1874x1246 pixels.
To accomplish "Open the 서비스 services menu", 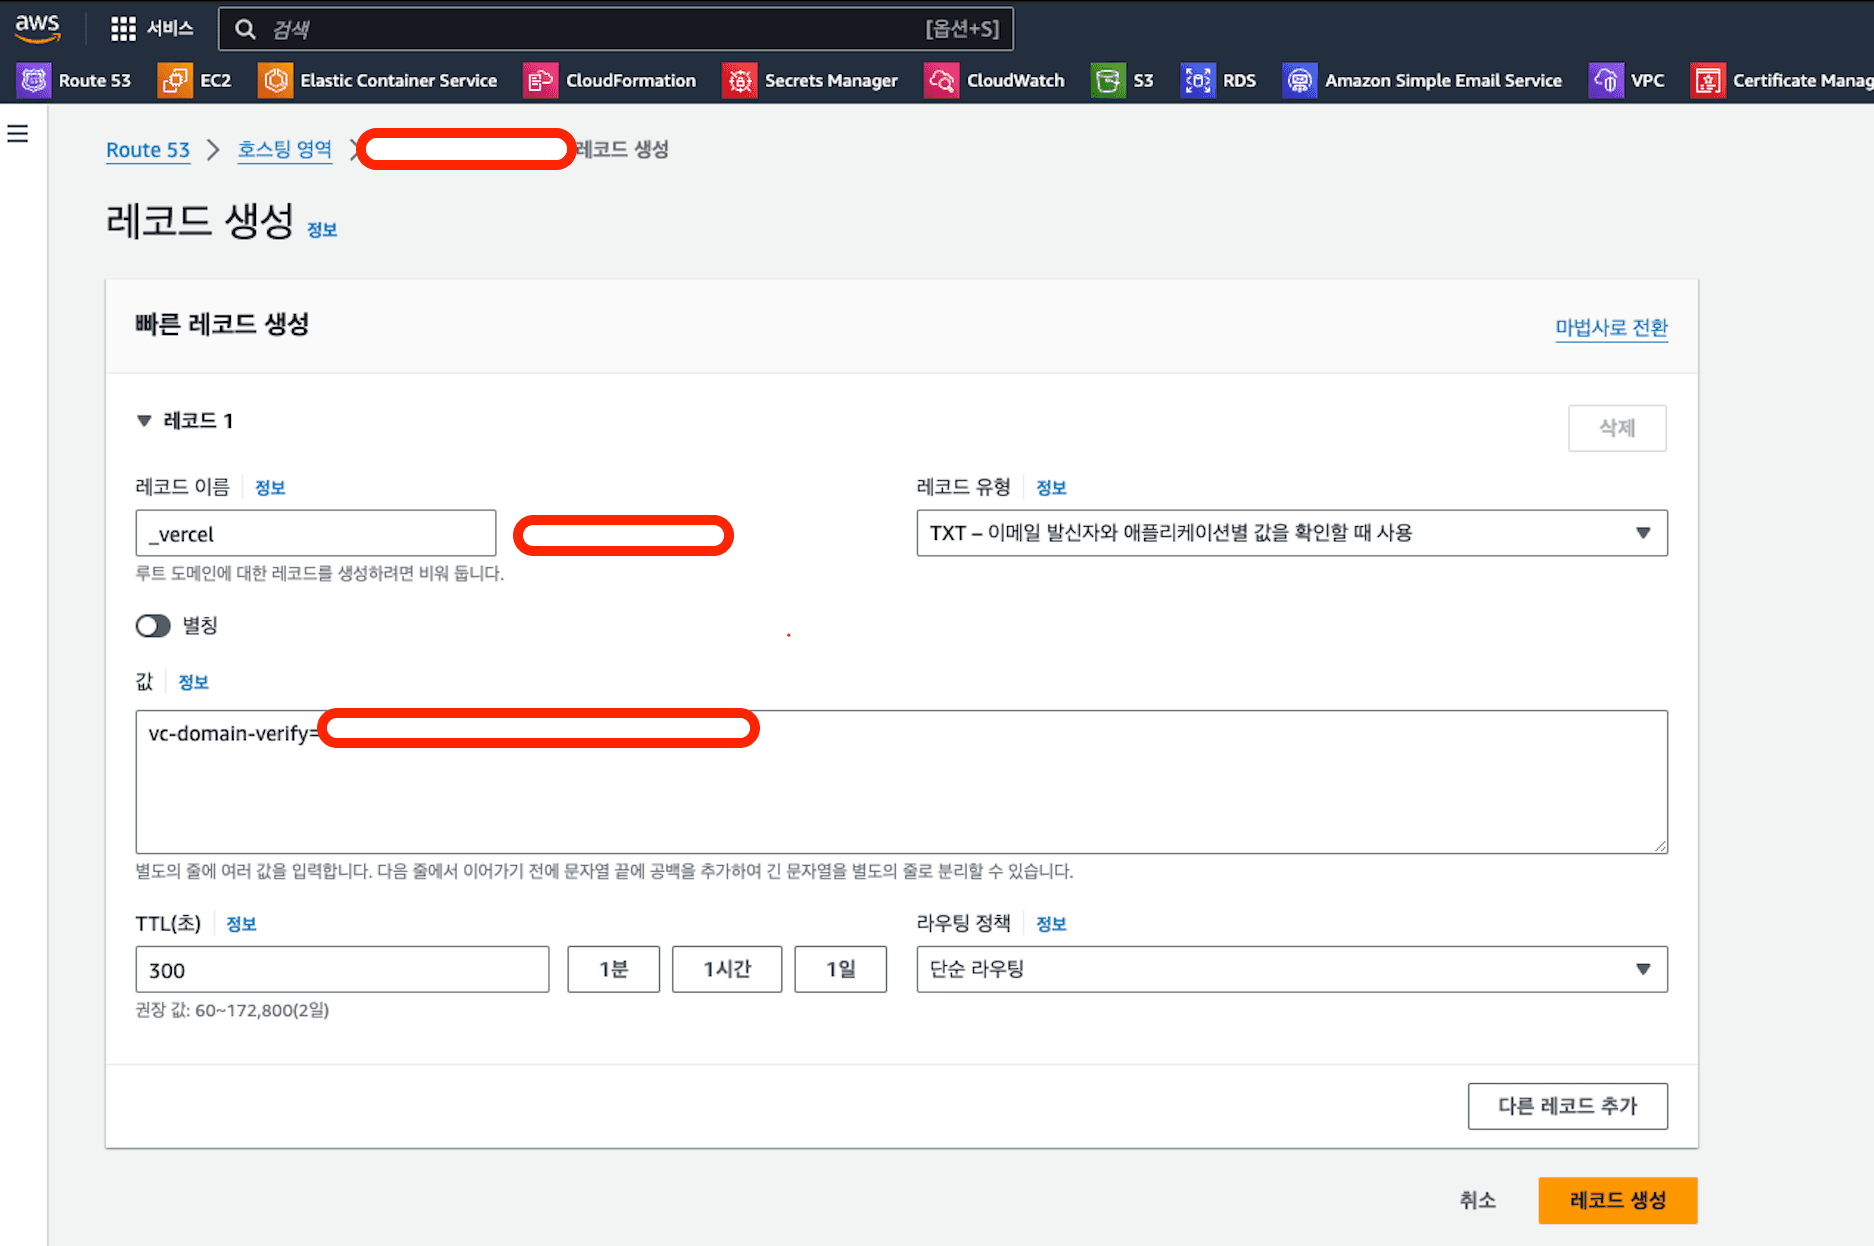I will pos(152,29).
